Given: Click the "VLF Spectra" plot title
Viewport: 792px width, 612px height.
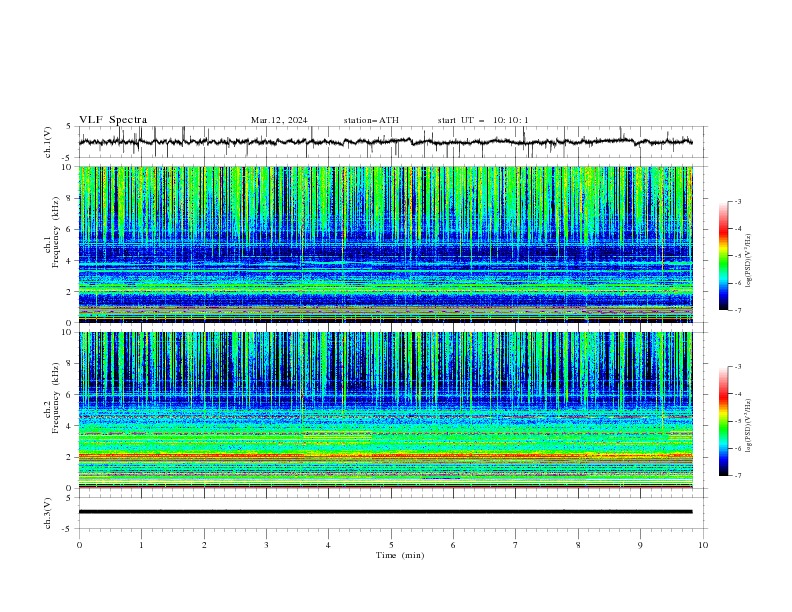Looking at the screenshot, I should [x=113, y=120].
